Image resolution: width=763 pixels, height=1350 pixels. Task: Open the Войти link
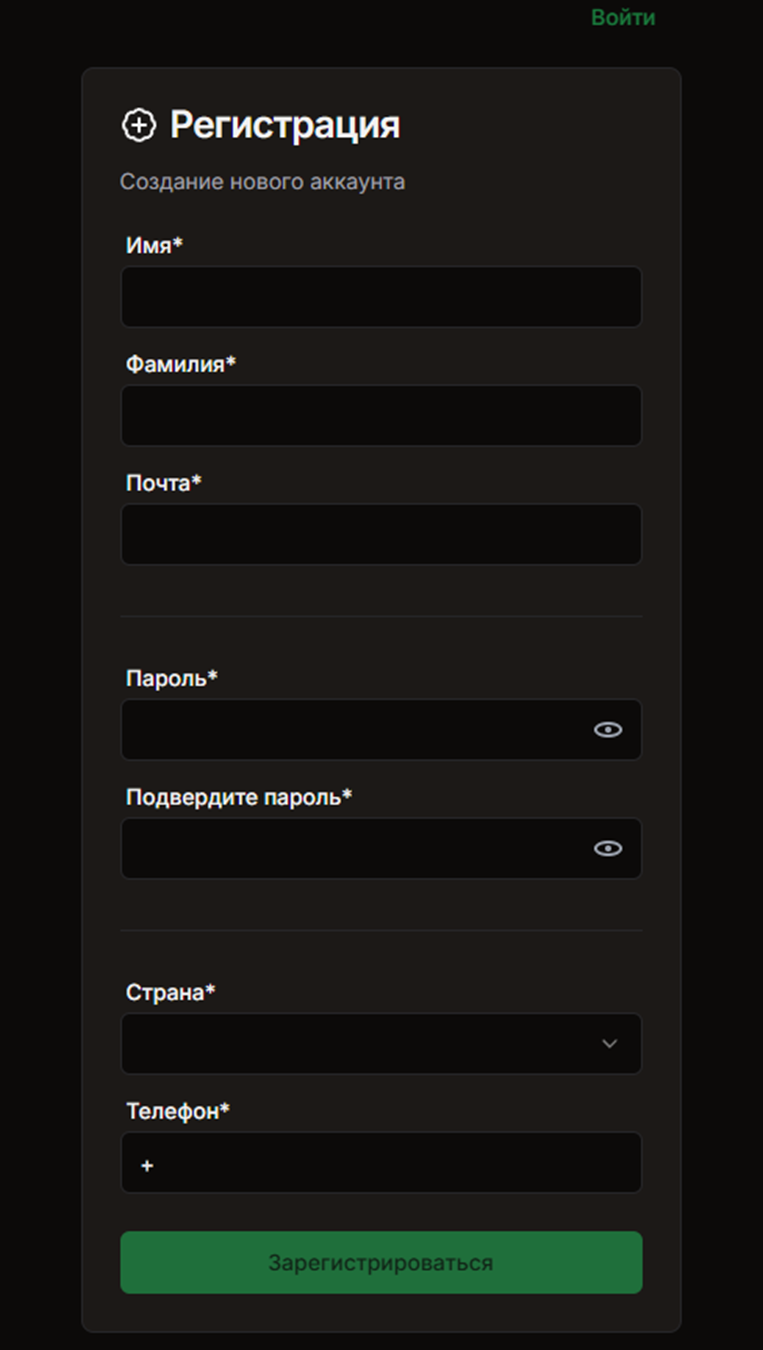pos(622,18)
